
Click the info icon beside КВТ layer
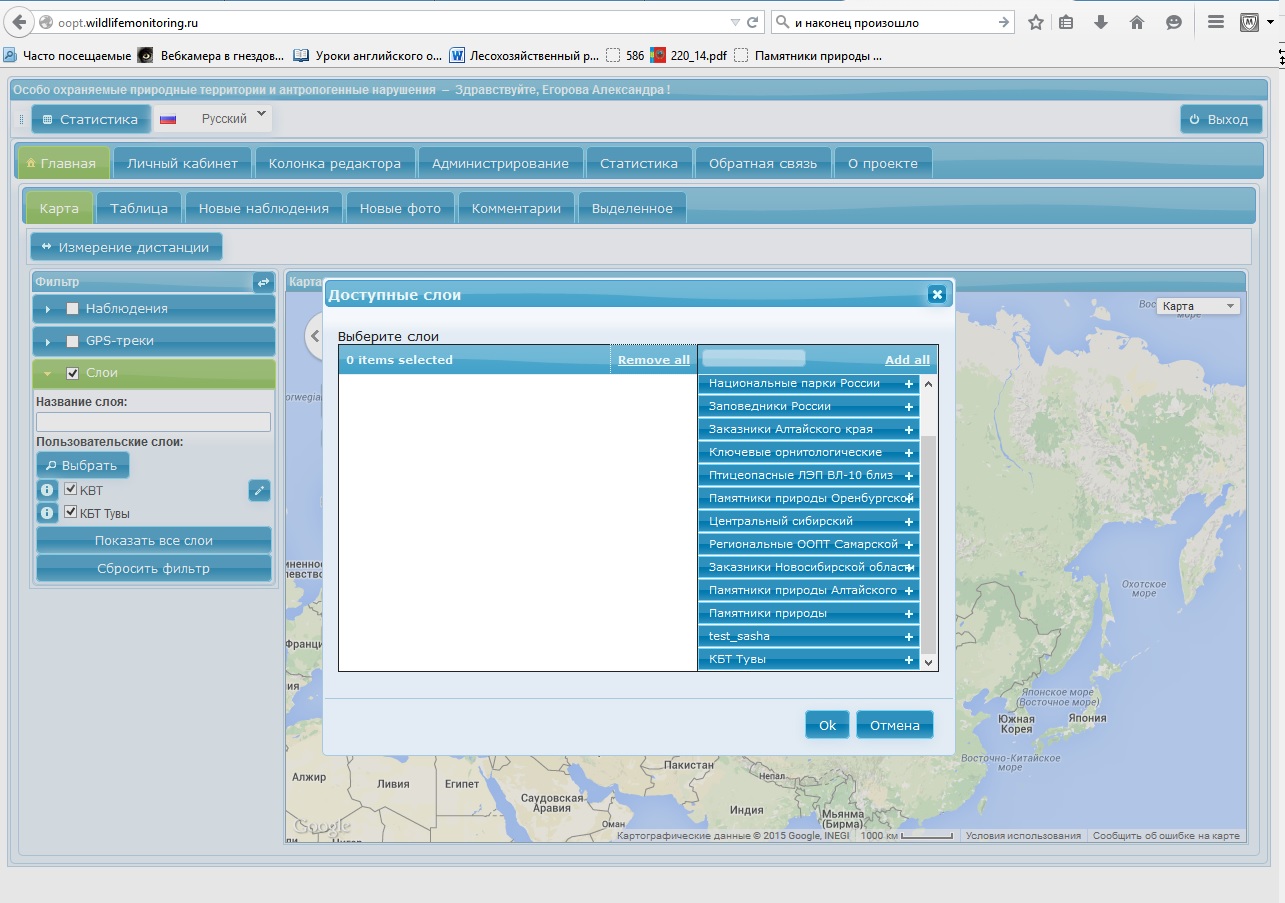47,490
